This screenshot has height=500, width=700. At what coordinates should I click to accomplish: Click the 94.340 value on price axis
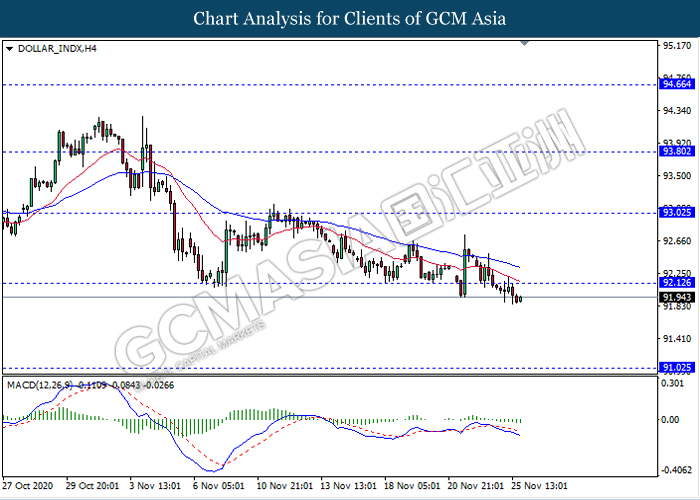pyautogui.click(x=678, y=111)
